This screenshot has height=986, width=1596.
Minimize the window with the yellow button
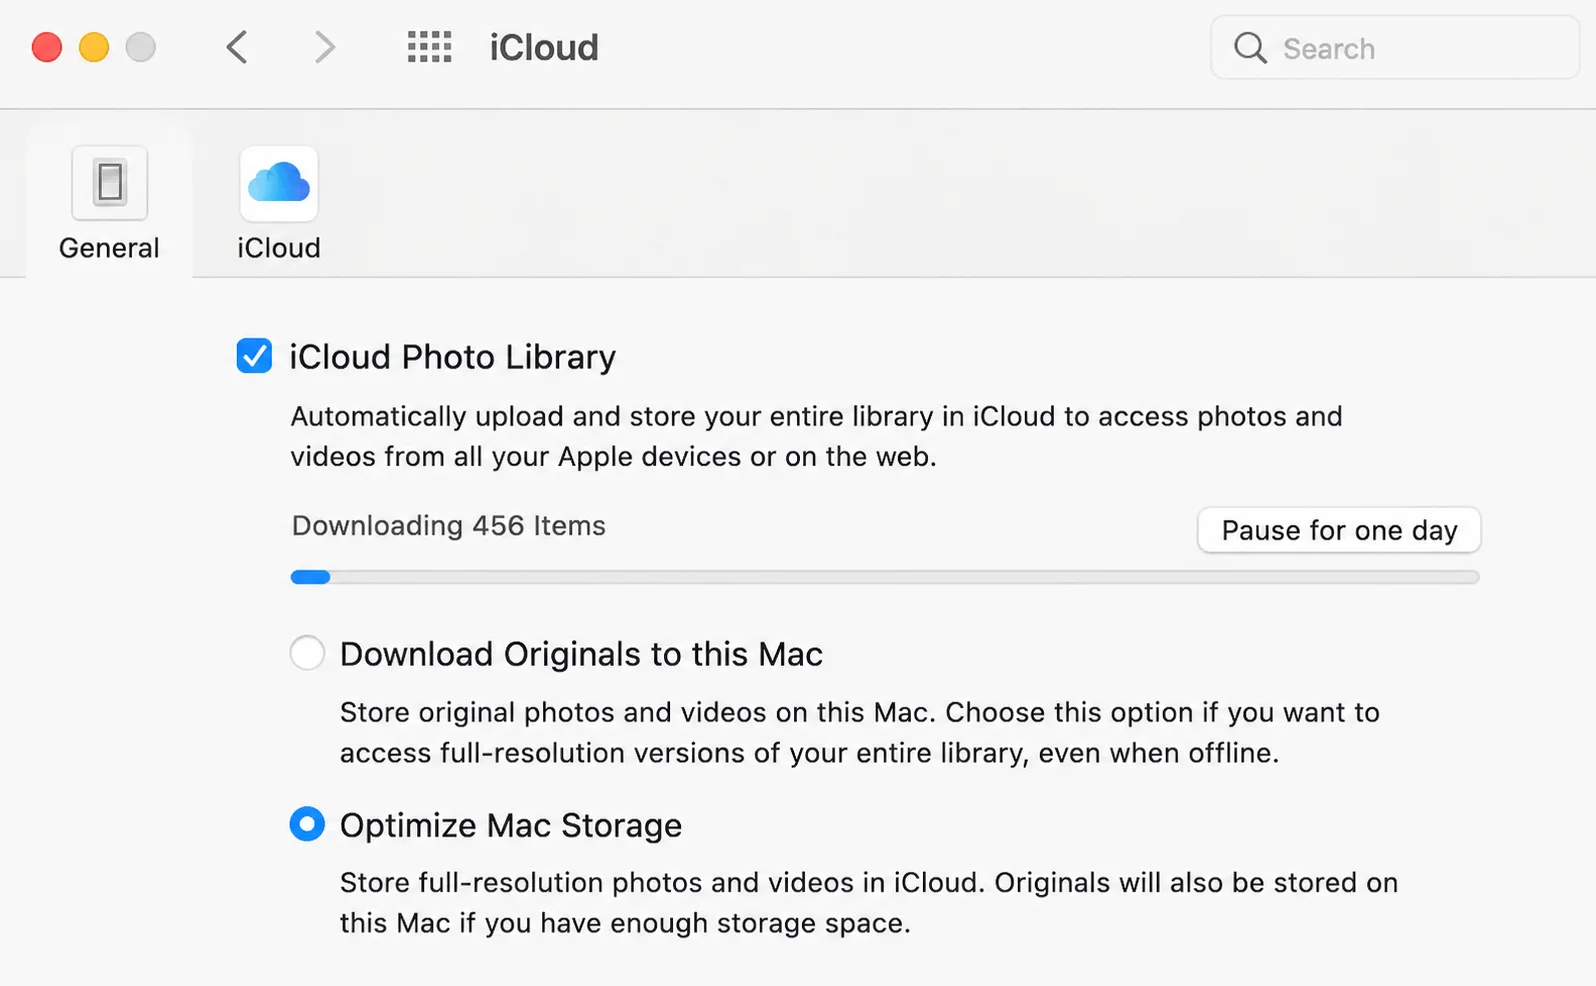pyautogui.click(x=94, y=47)
